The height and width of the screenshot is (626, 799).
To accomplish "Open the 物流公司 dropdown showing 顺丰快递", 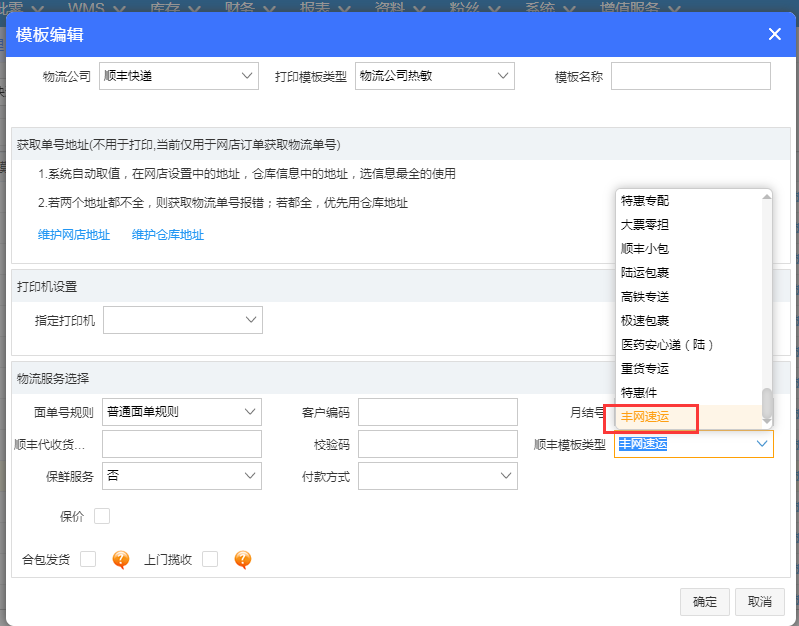I will coord(179,76).
